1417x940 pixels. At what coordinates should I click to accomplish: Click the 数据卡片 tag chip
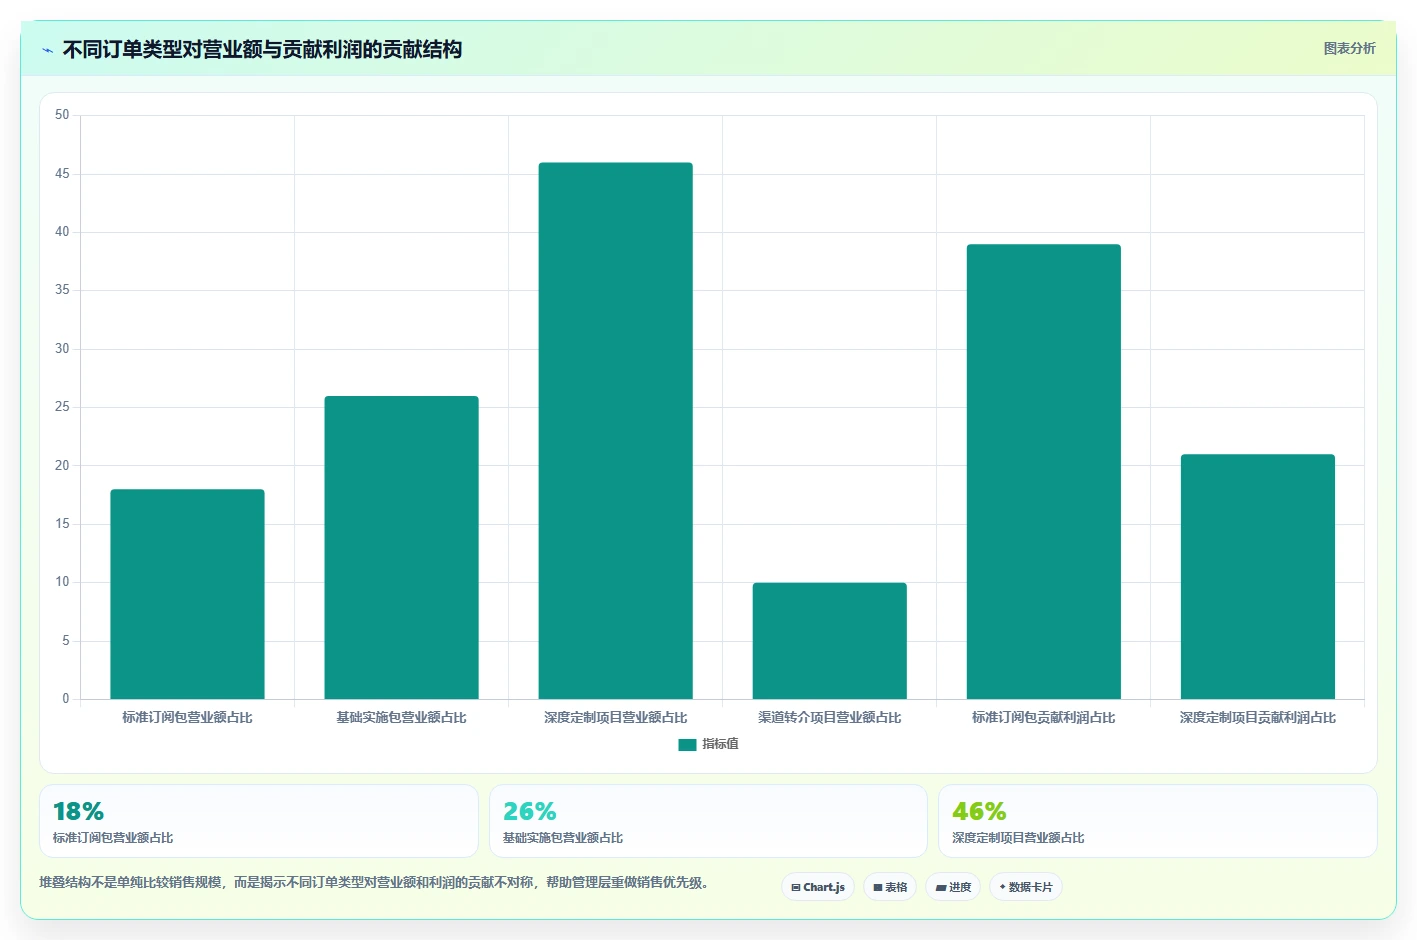pos(1025,887)
